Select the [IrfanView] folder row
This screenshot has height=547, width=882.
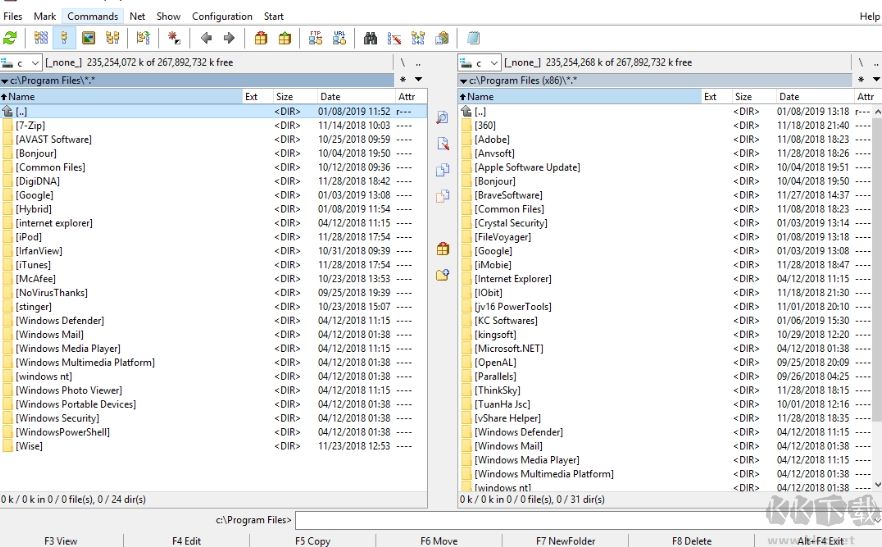pyautogui.click(x=213, y=250)
